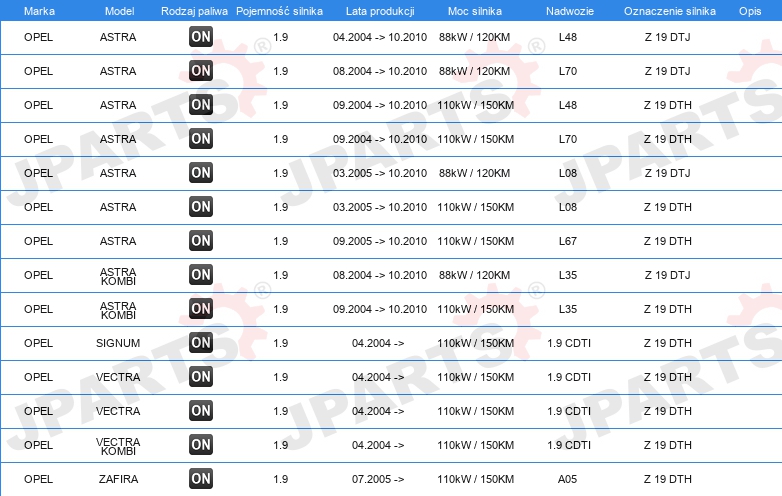The image size is (782, 496).
Task: Click the '04.2004 ->' date cell in the Signum row
Action: click(x=378, y=343)
